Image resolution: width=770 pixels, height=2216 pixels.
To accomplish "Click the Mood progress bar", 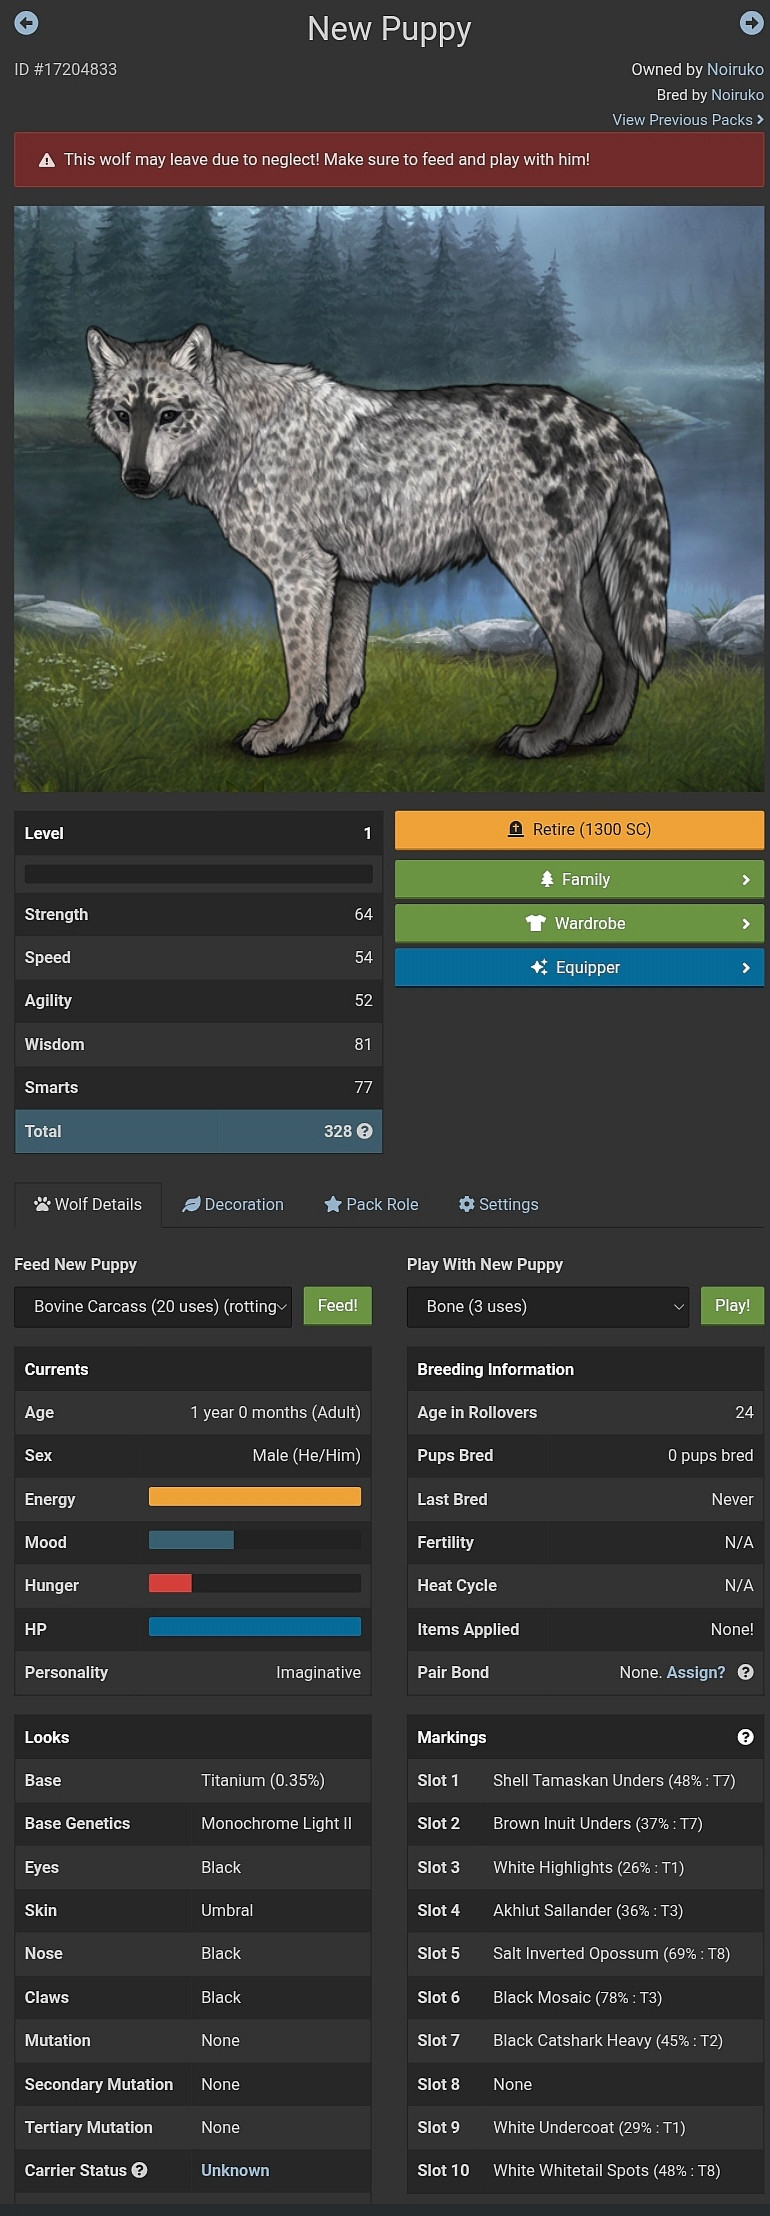I will click(255, 1540).
